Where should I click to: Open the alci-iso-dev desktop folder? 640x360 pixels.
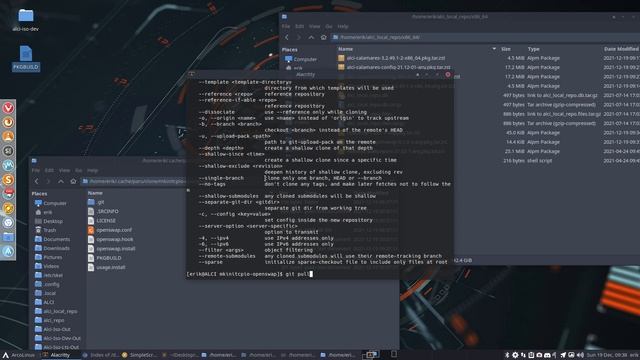26,20
